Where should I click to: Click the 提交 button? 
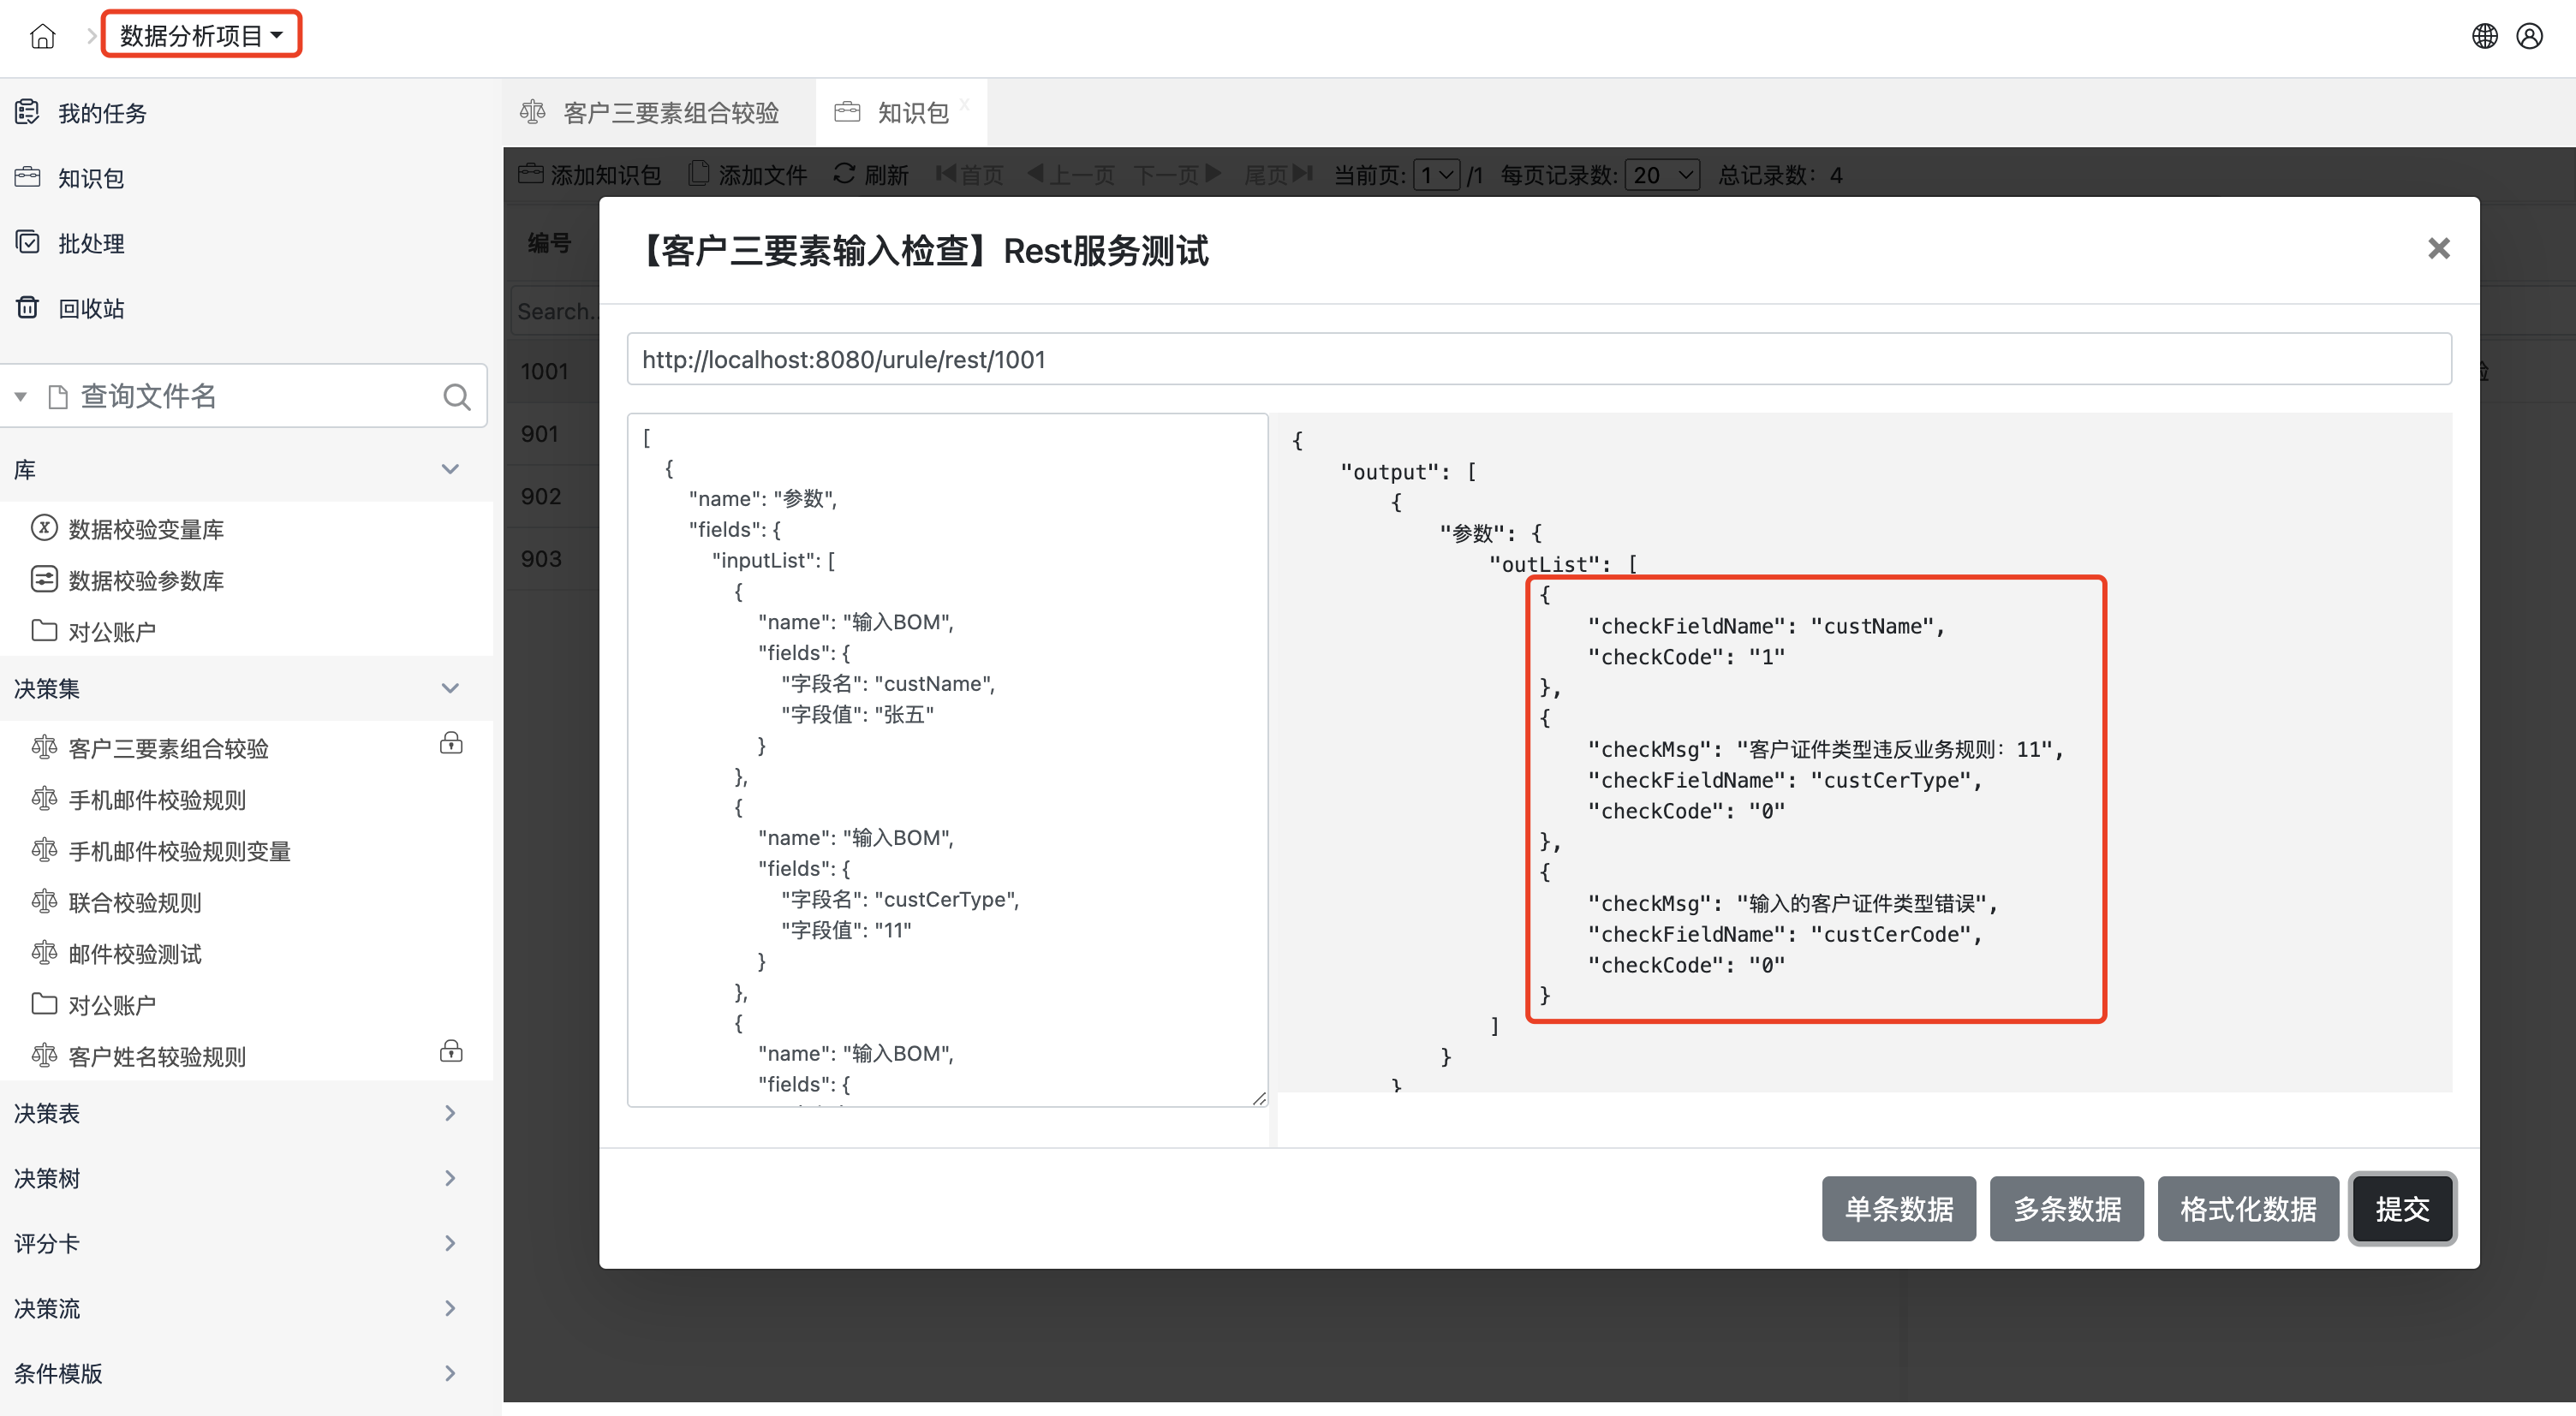point(2402,1209)
